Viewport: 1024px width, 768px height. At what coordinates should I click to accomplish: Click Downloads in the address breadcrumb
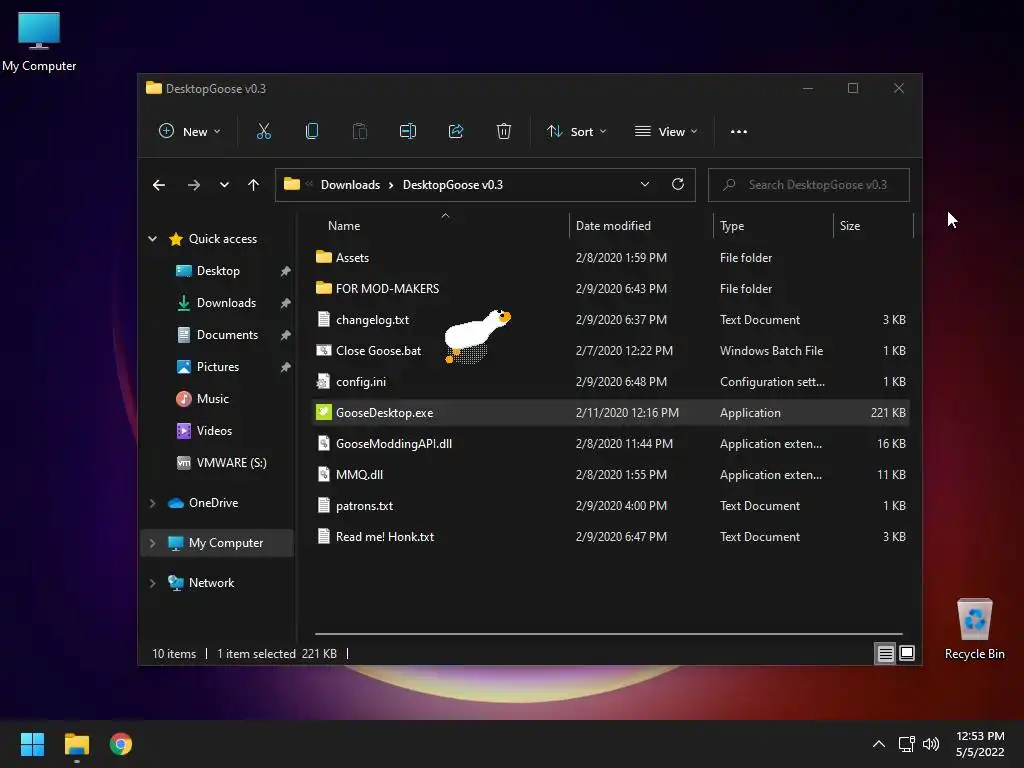pyautogui.click(x=350, y=185)
